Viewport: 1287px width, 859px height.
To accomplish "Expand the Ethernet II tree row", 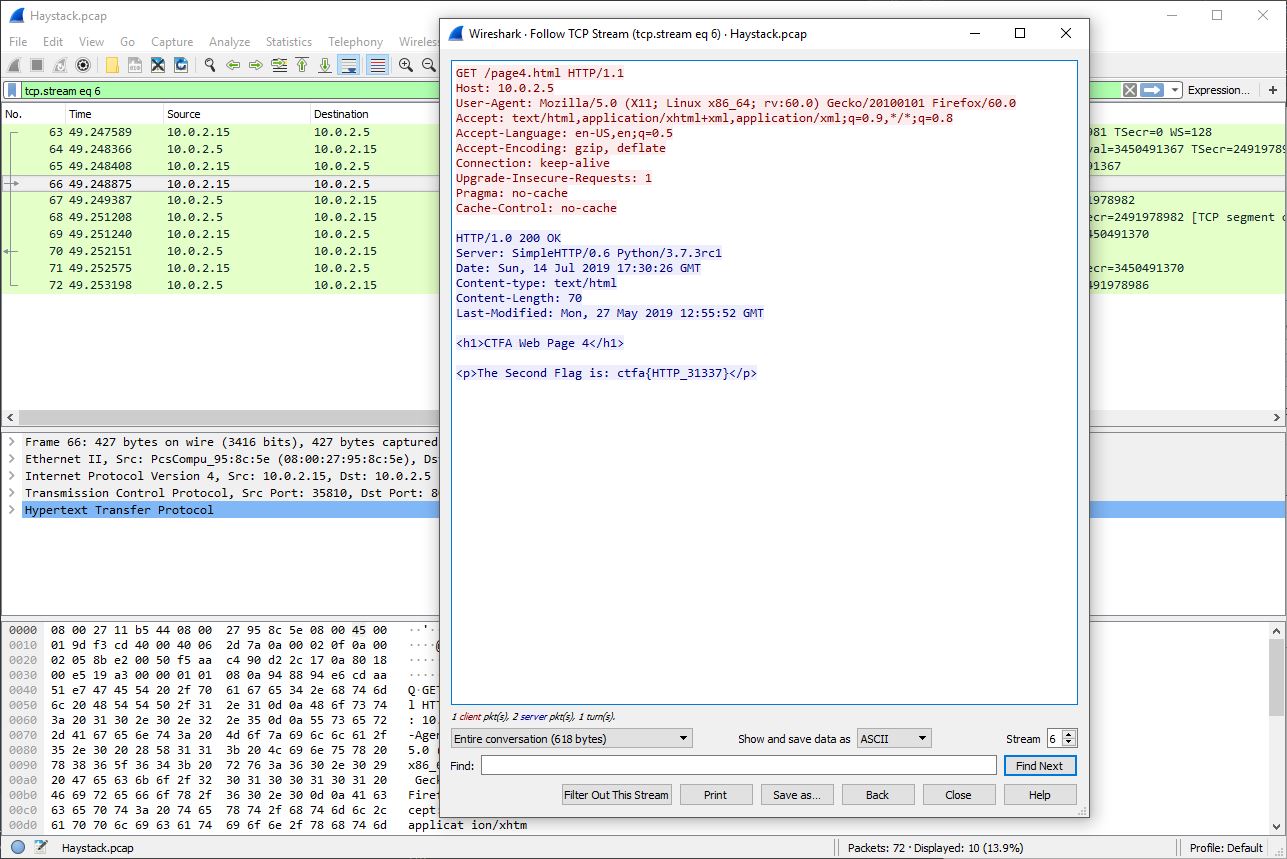I will [x=12, y=459].
